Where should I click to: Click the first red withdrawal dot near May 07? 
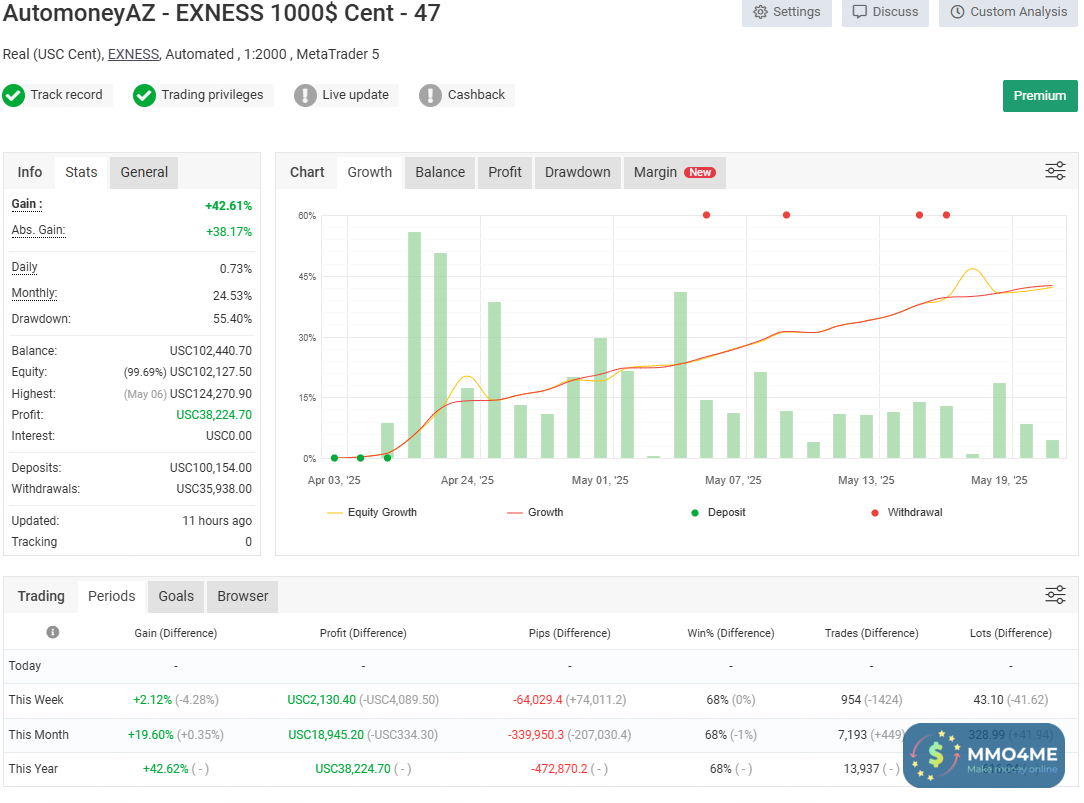(706, 215)
